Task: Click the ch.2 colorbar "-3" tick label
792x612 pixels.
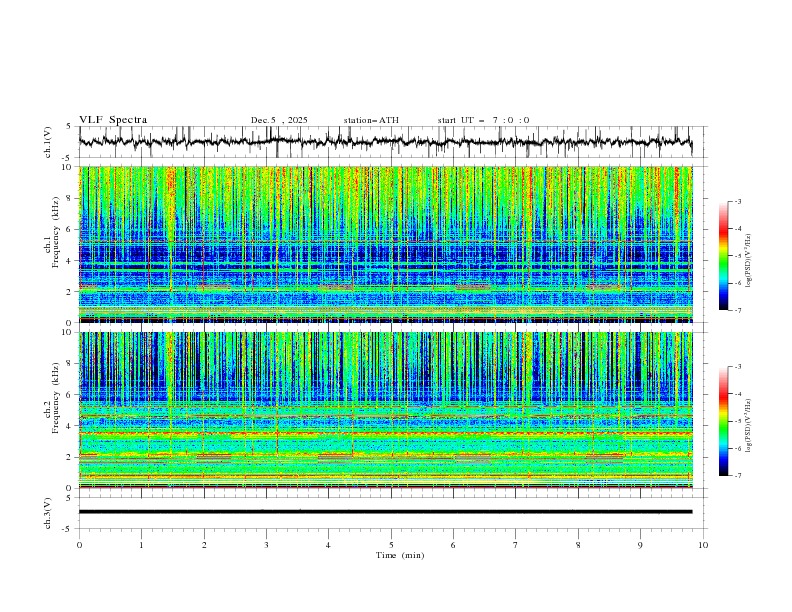Action: click(x=738, y=367)
